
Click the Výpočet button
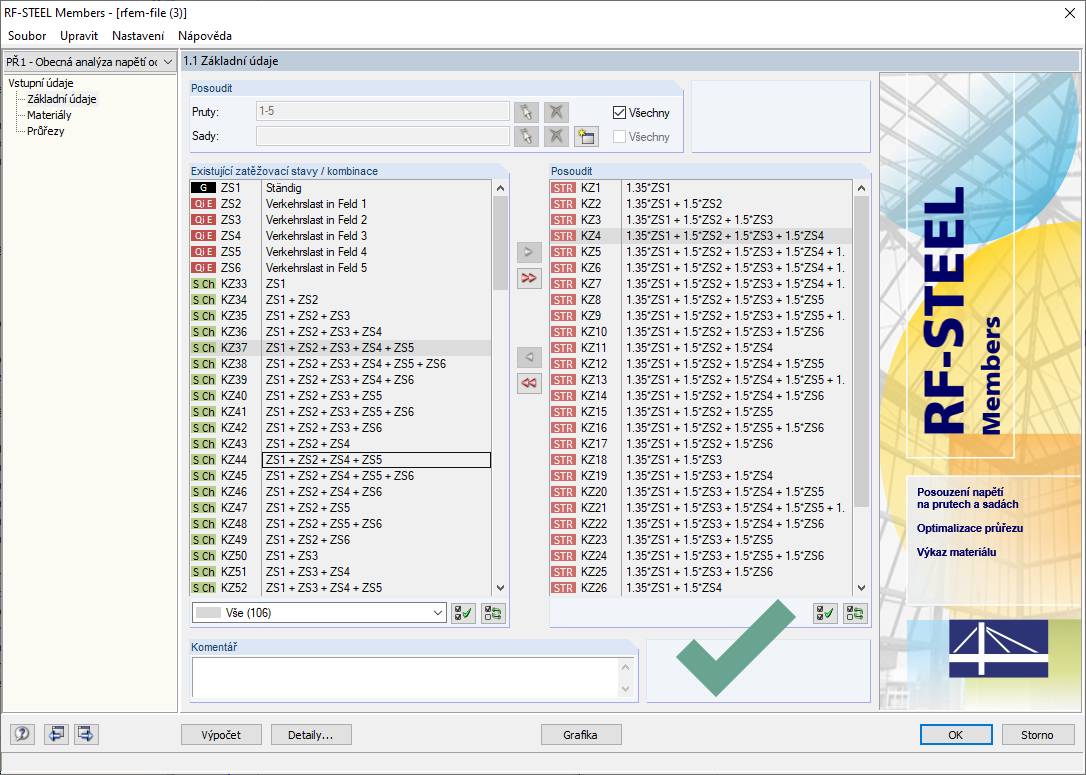point(222,735)
